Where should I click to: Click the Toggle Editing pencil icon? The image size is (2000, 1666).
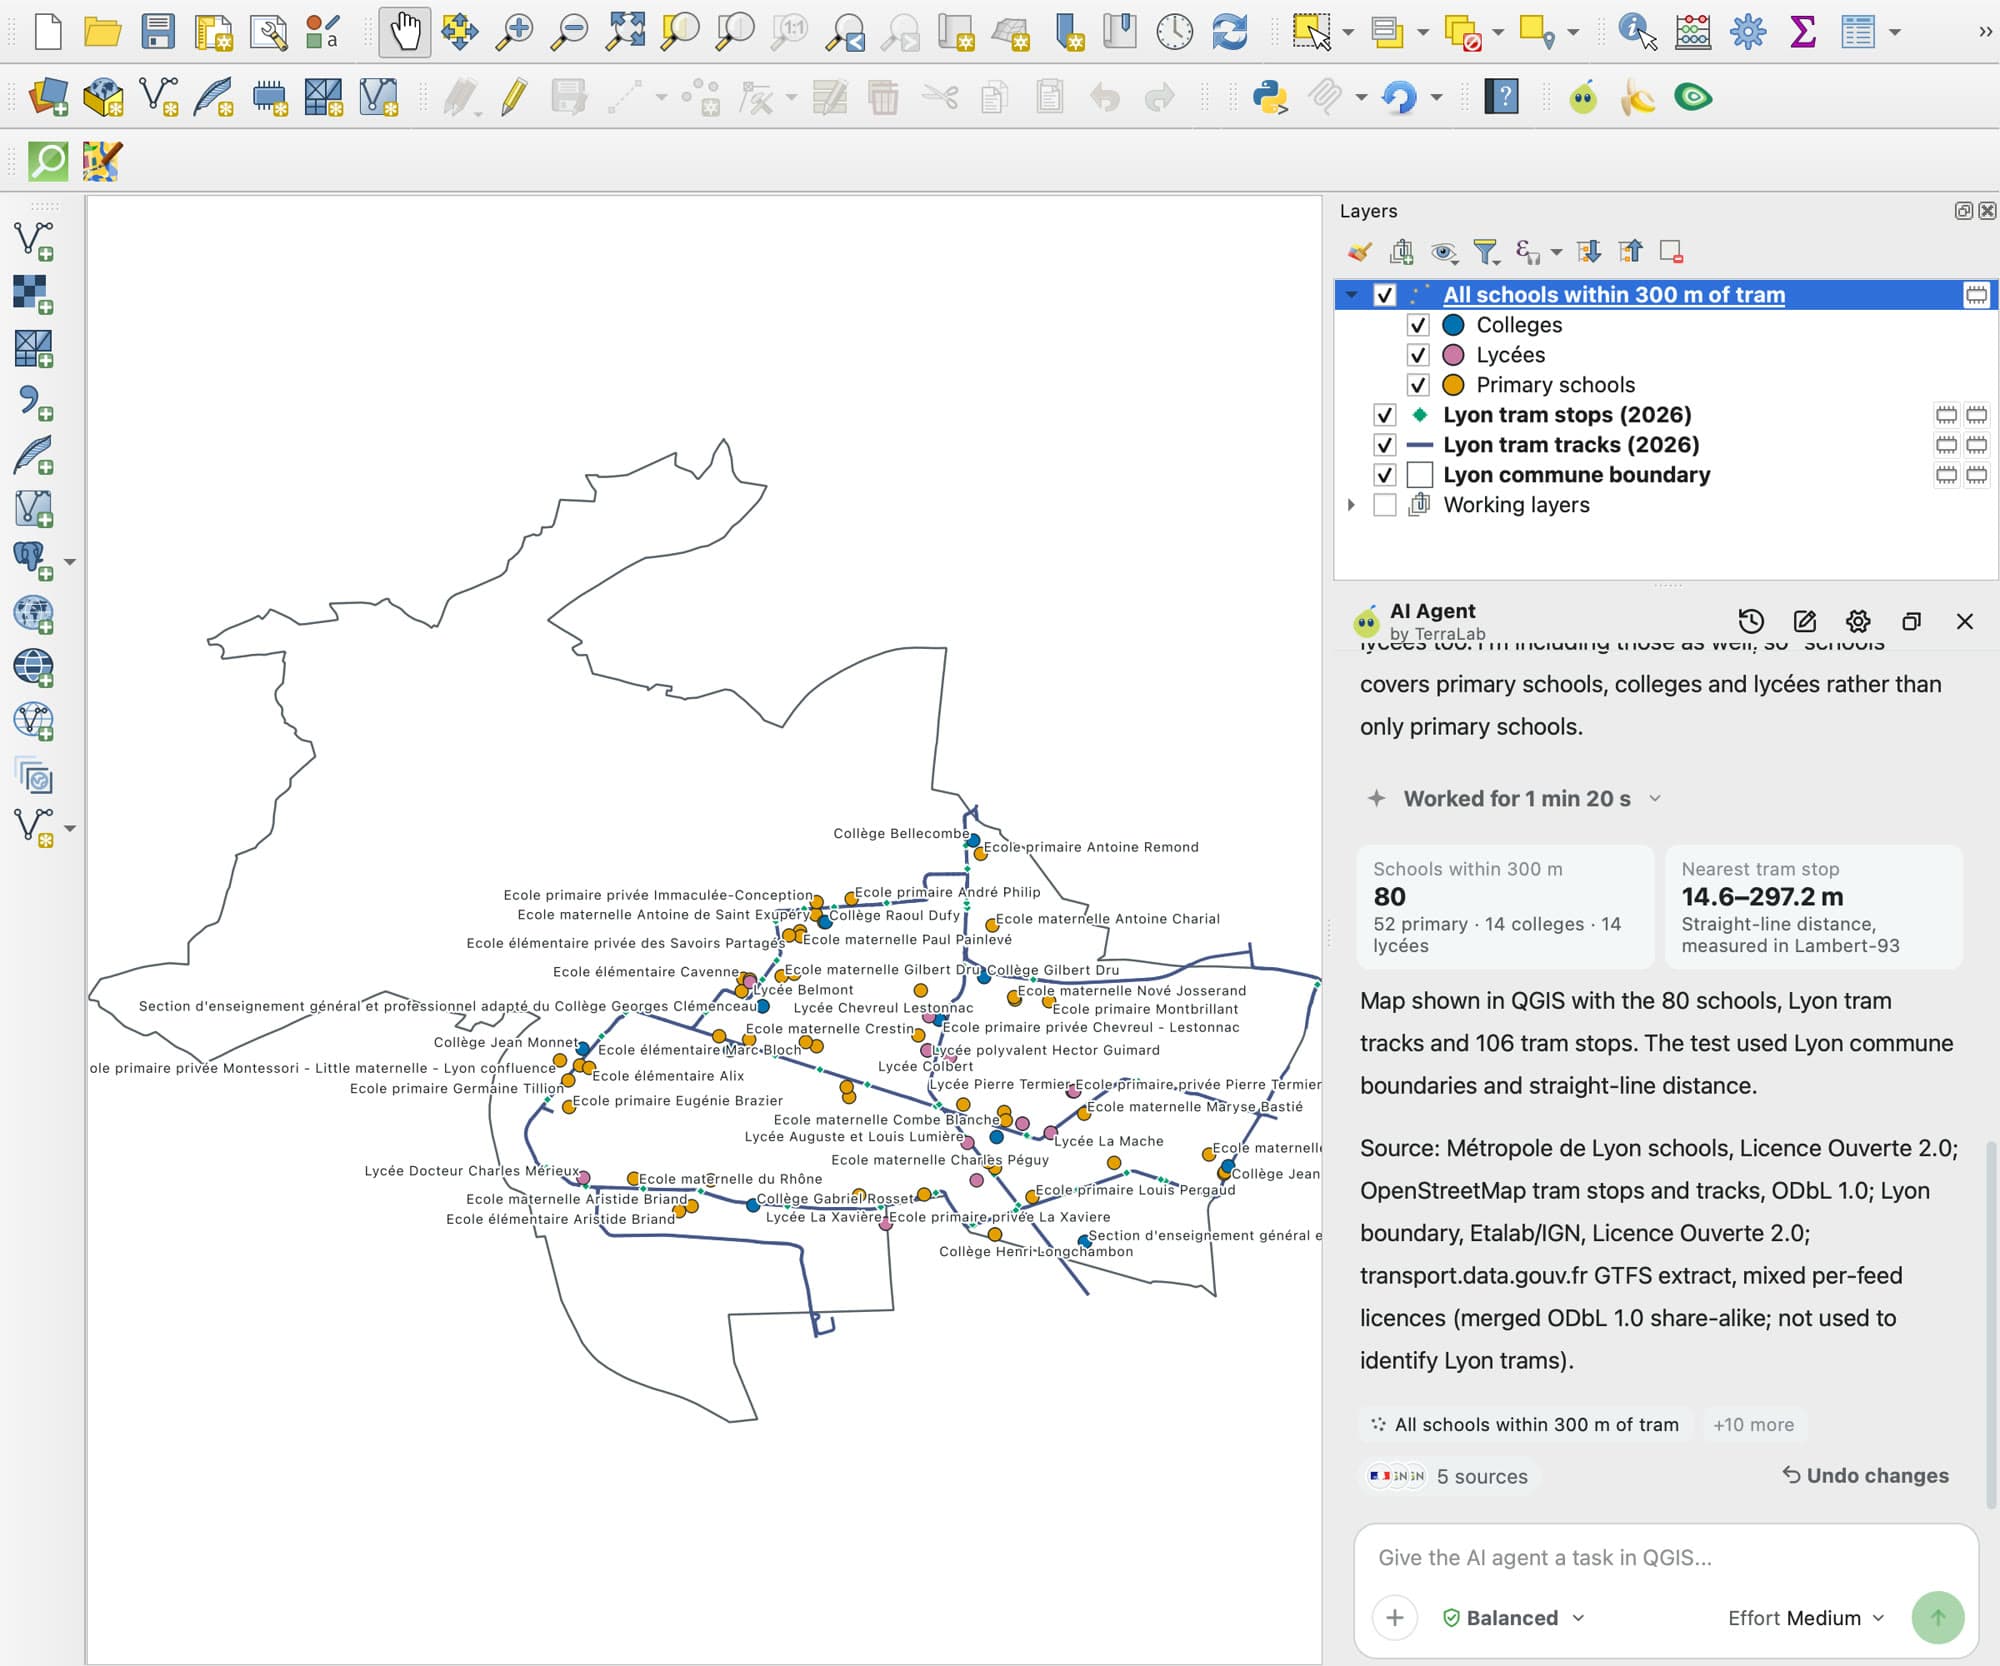click(x=514, y=97)
